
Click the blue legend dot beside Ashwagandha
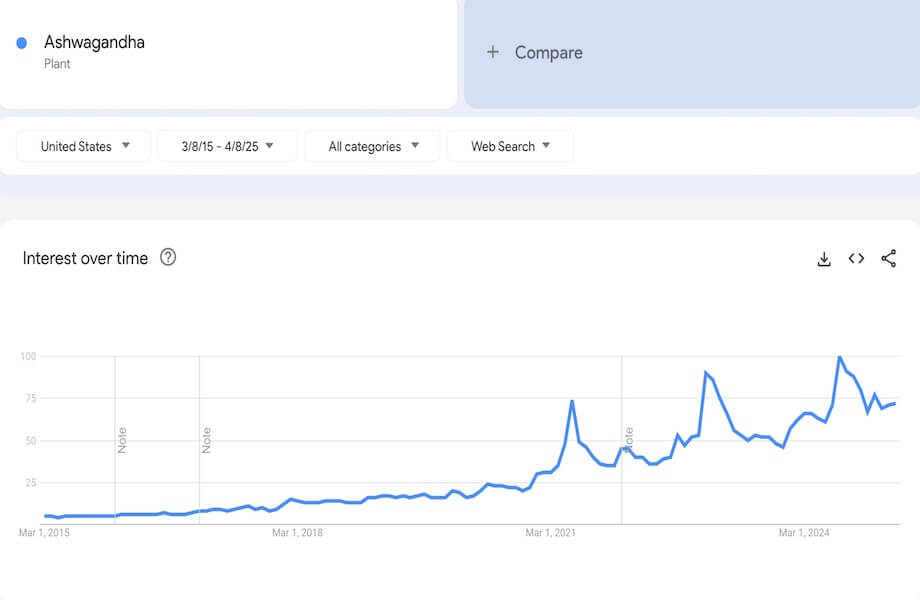pyautogui.click(x=21, y=42)
